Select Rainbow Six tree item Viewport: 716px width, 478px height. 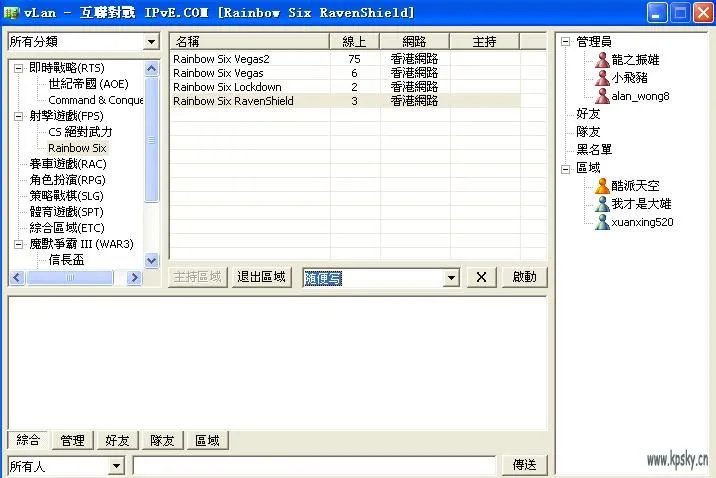pyautogui.click(x=77, y=148)
